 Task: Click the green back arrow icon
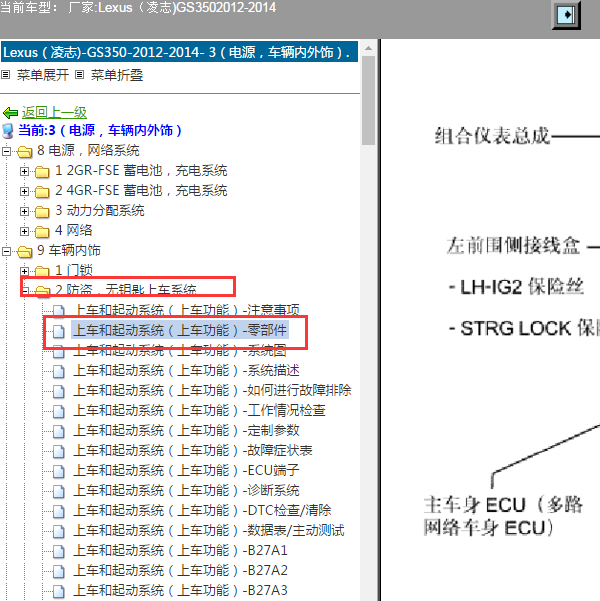coord(10,113)
